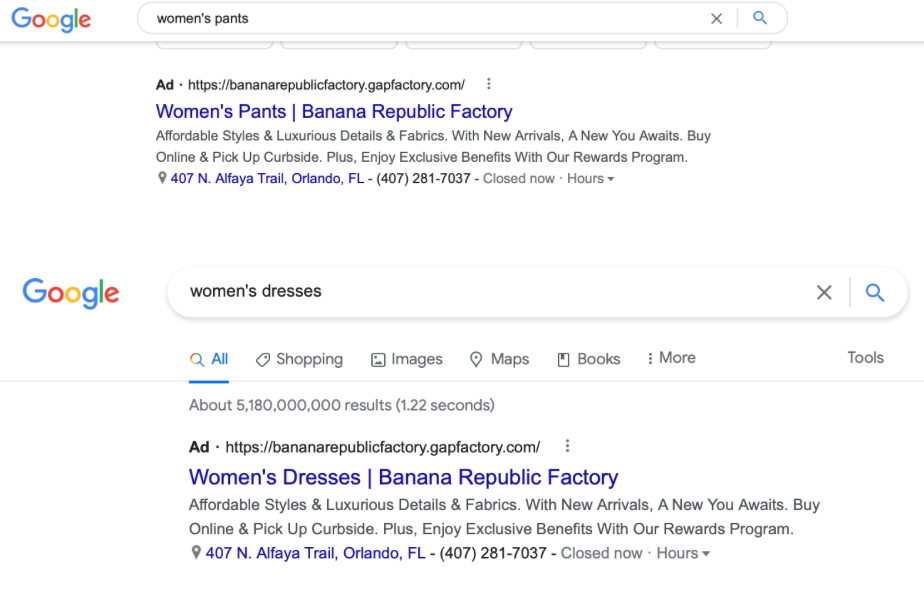924x612 pixels.
Task: Click the search magnifier for women's dresses
Action: tap(875, 292)
